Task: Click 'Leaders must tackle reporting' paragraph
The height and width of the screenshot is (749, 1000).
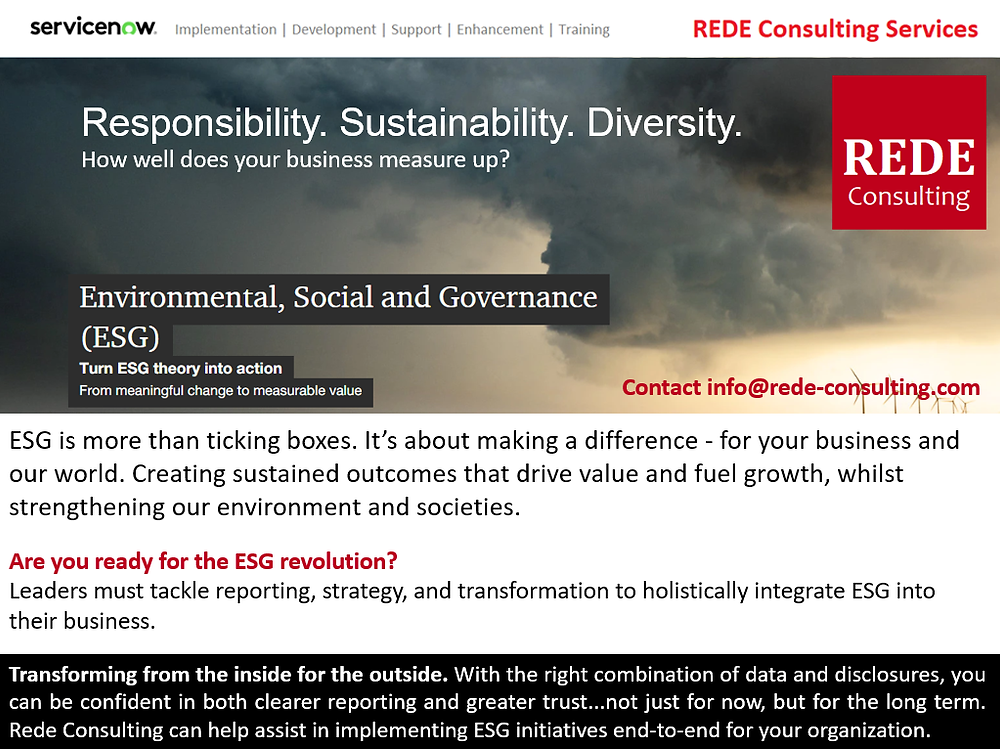Action: click(x=472, y=605)
